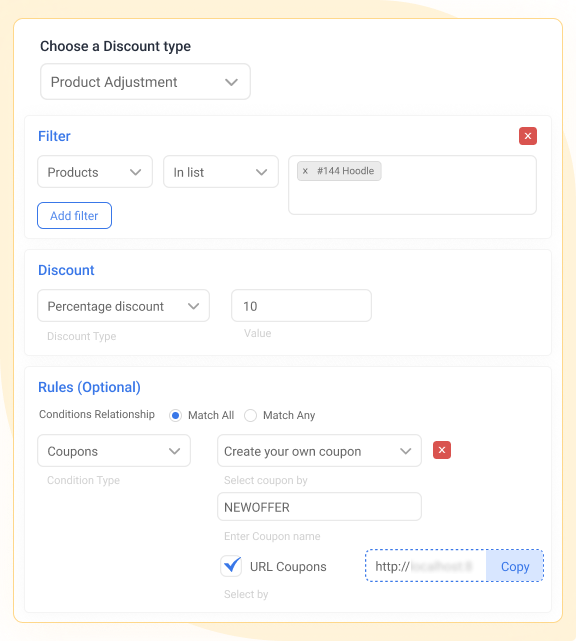Viewport: 576px width, 641px height.
Task: Click chevron on Create your own coupon
Action: pos(406,451)
